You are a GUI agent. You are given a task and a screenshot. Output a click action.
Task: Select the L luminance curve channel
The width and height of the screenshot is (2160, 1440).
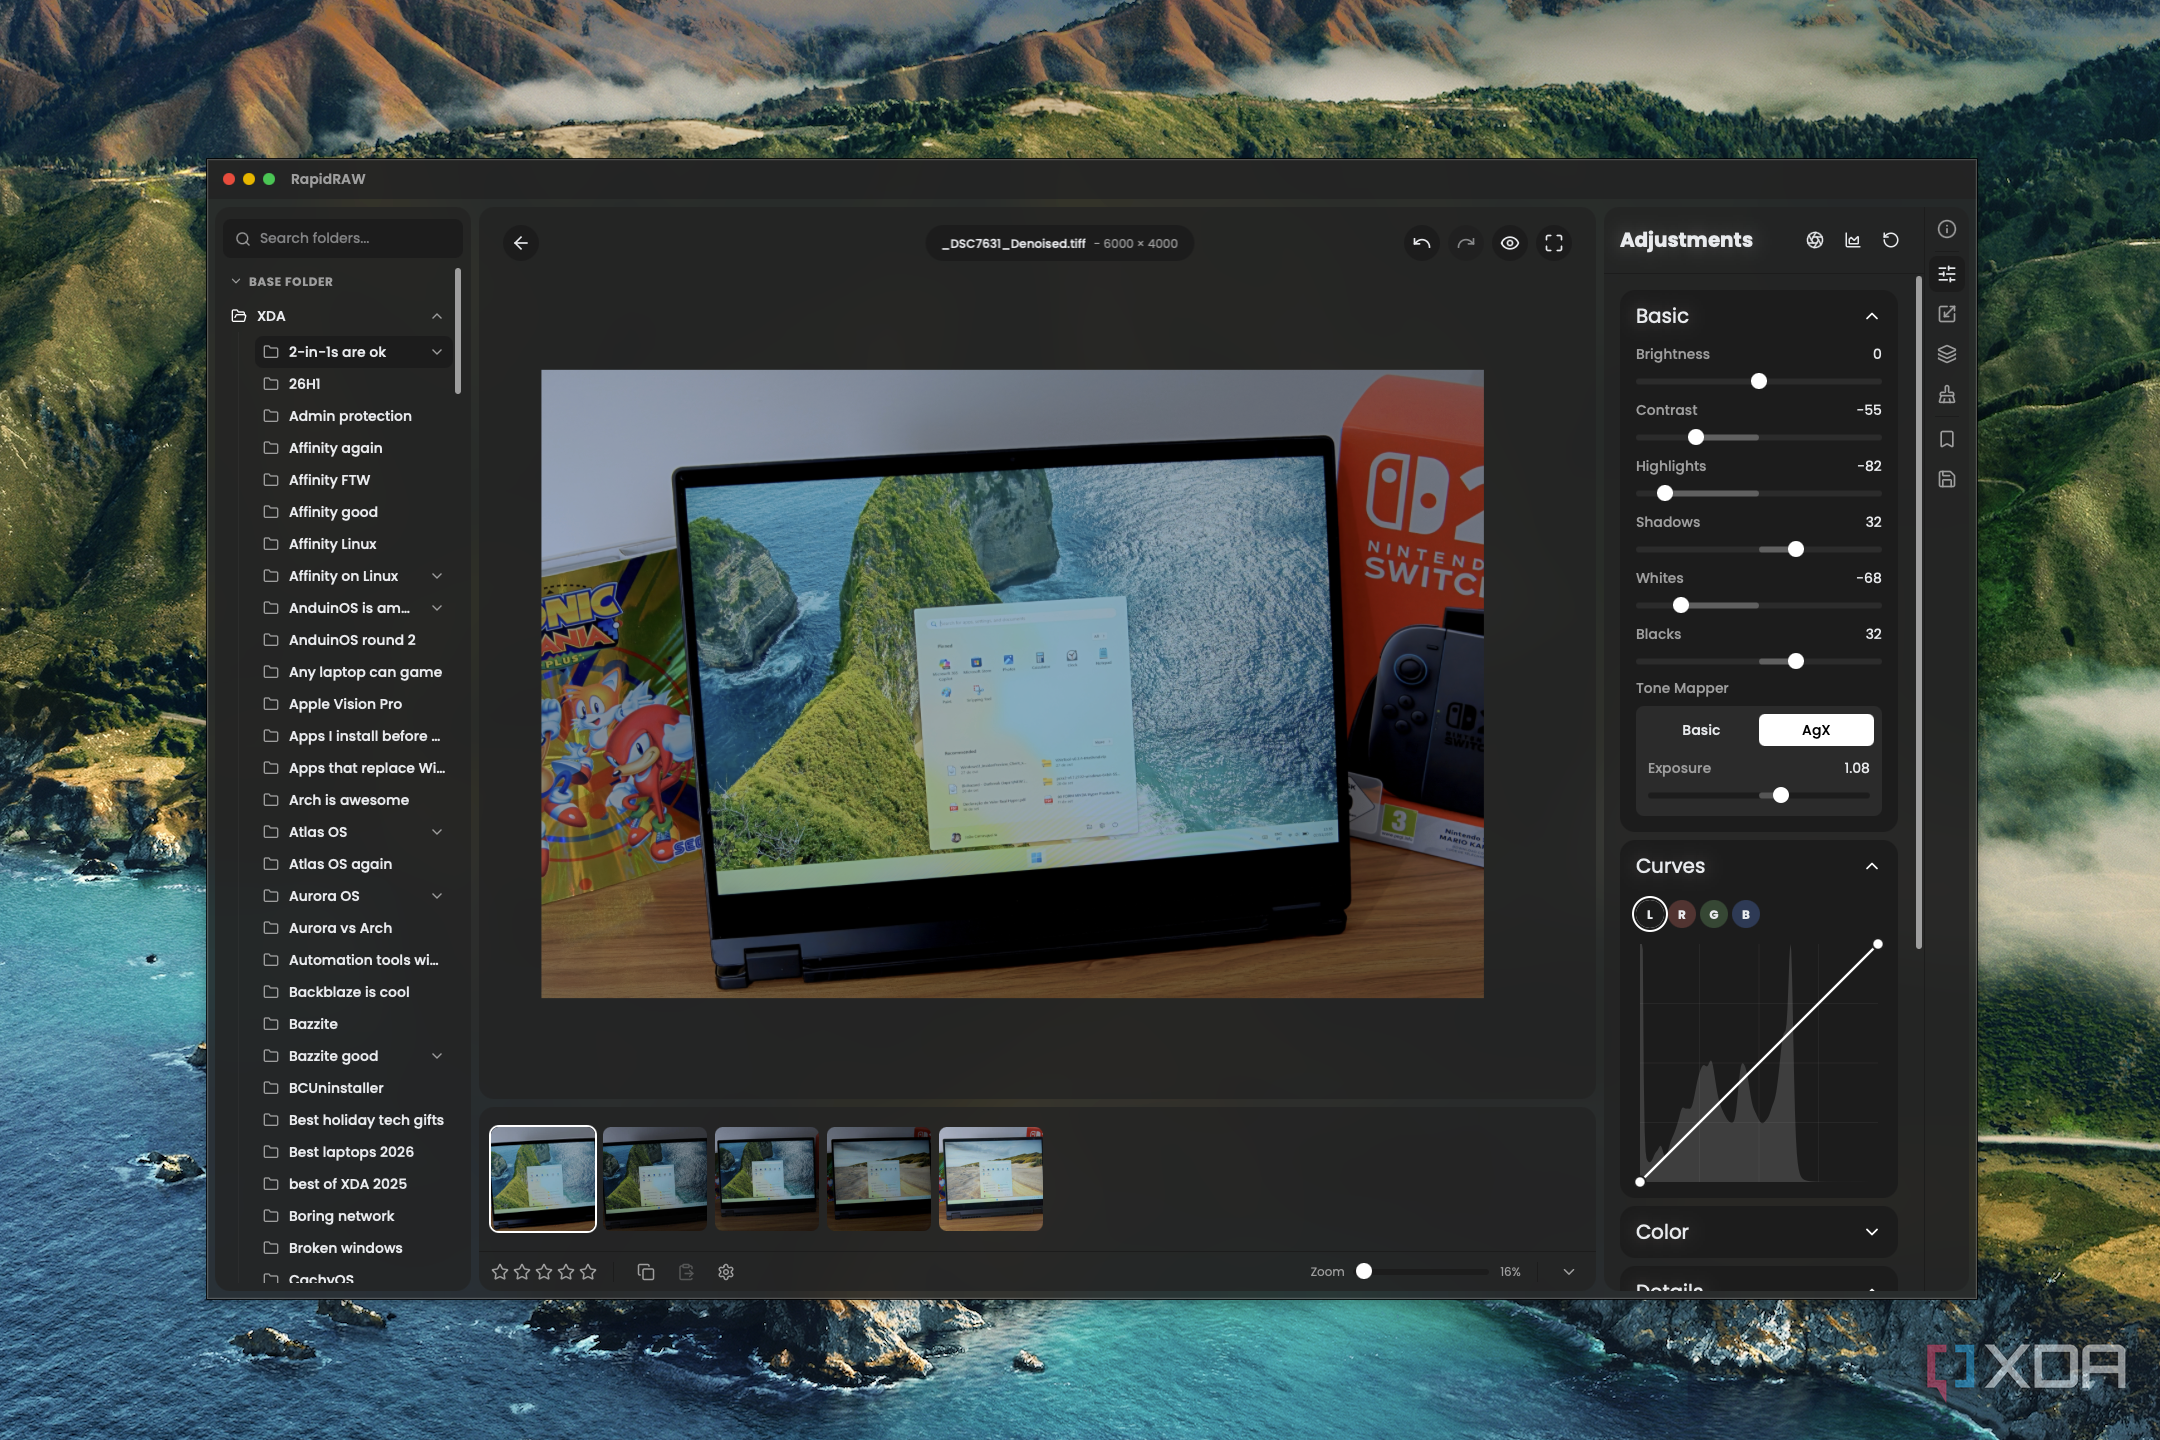pyautogui.click(x=1650, y=914)
